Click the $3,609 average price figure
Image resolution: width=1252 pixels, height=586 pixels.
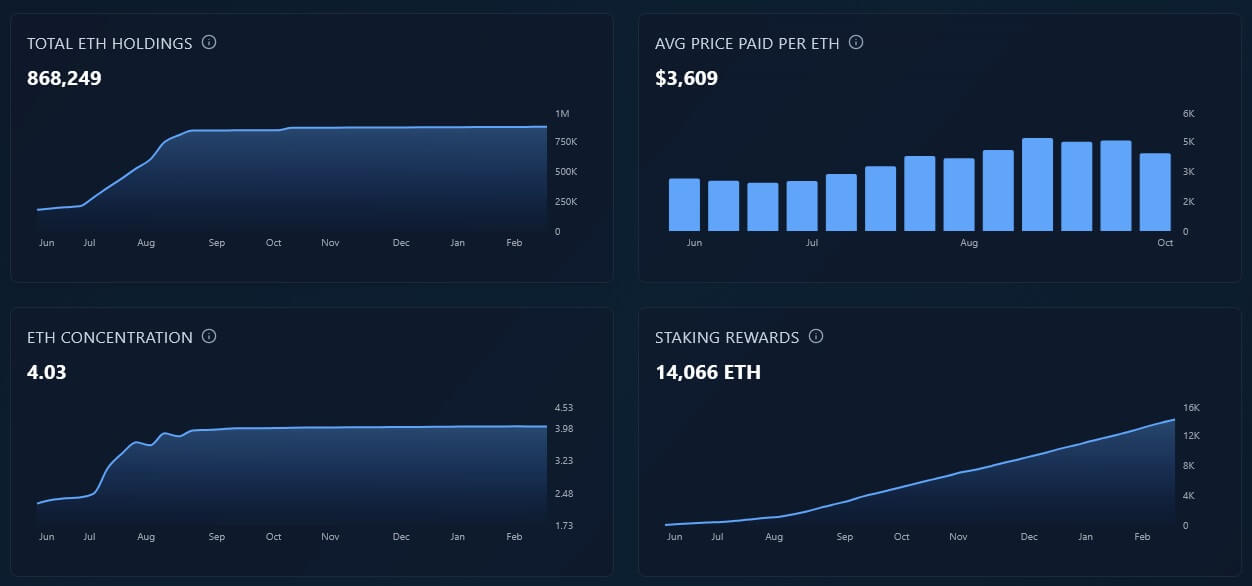point(686,78)
